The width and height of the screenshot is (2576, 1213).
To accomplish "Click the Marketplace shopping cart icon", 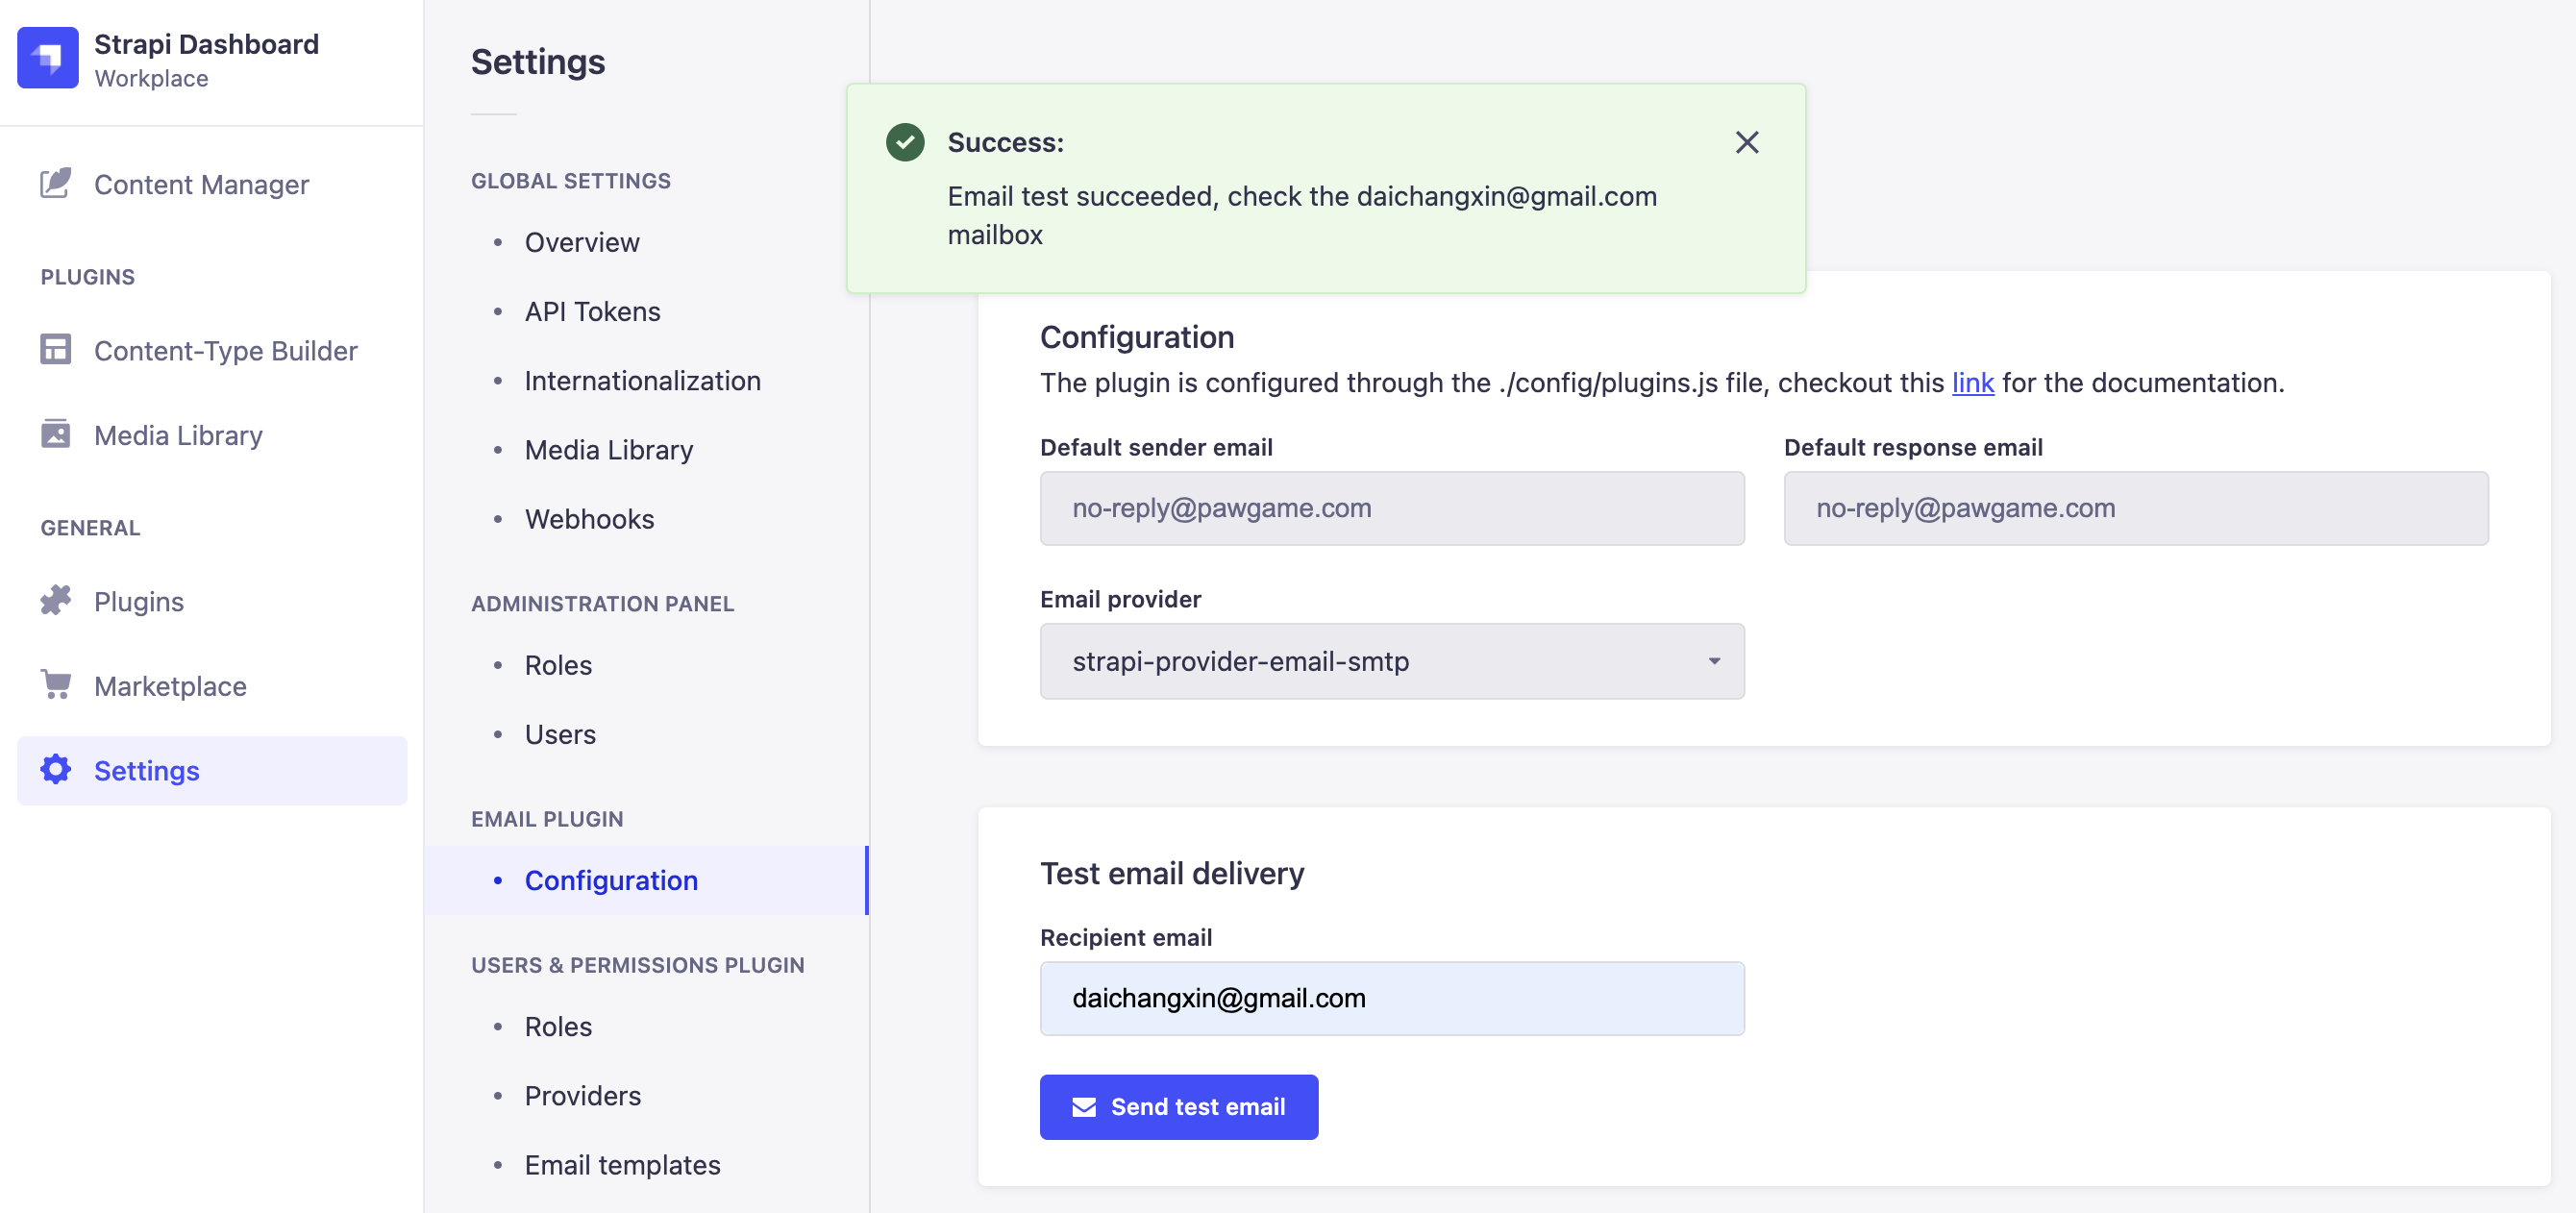I will pos(55,685).
